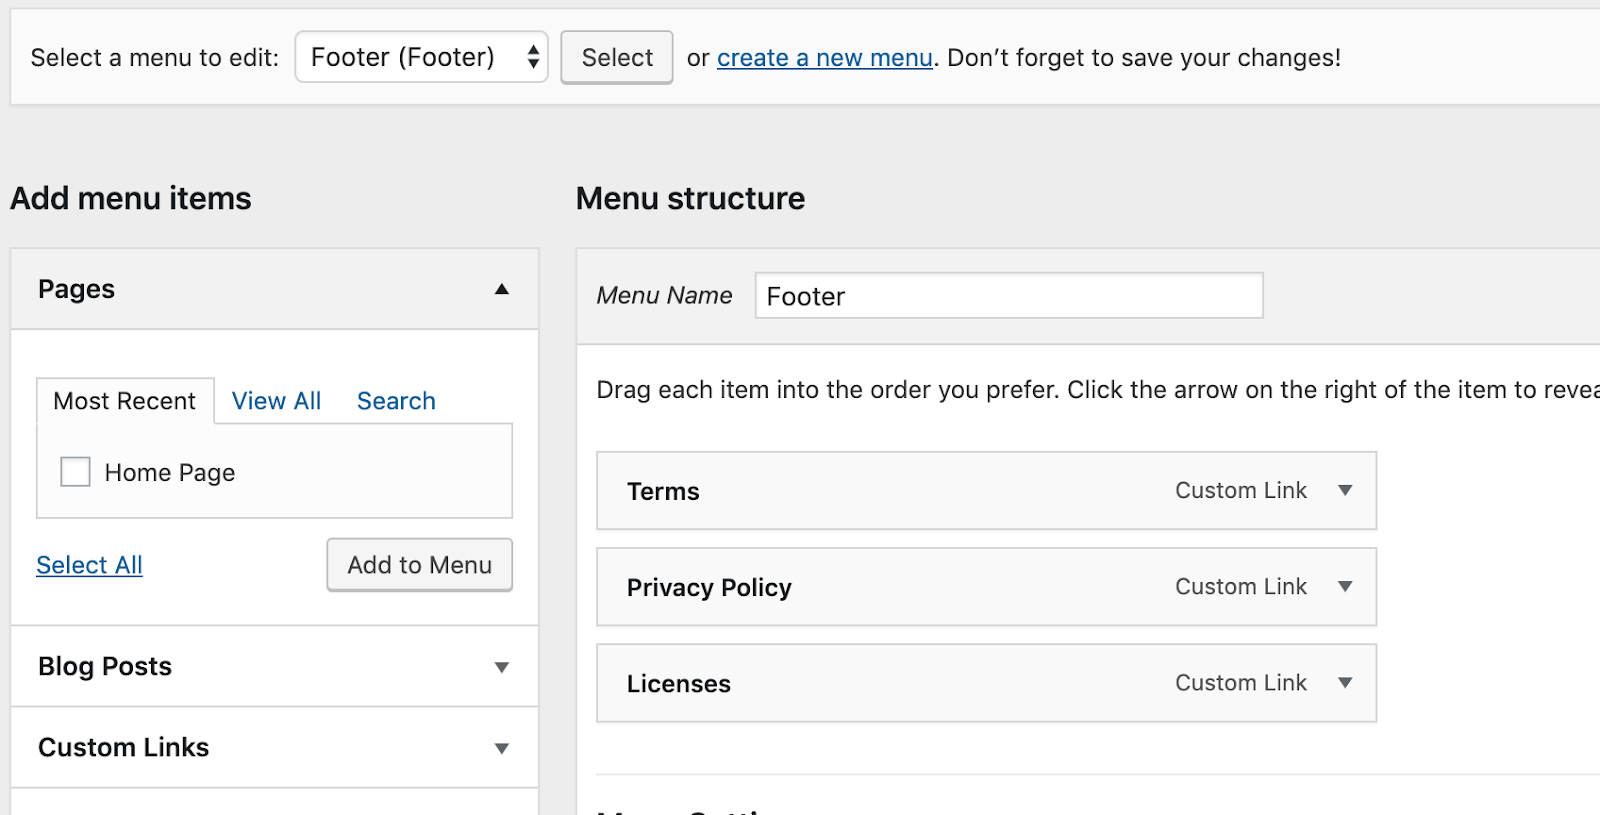The image size is (1600, 815).
Task: Click the Menu Name input field
Action: 1009,296
